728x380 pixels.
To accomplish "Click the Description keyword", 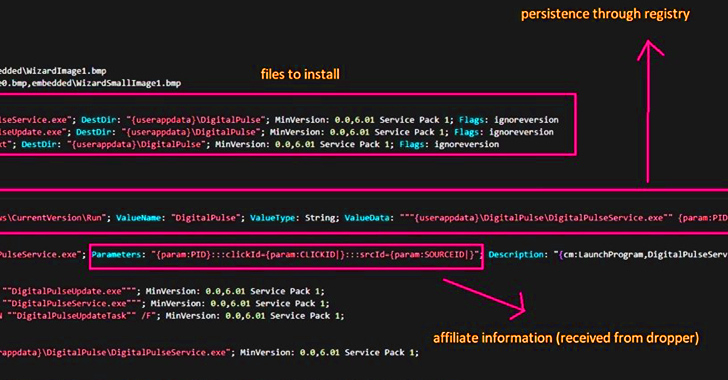I will click(516, 255).
